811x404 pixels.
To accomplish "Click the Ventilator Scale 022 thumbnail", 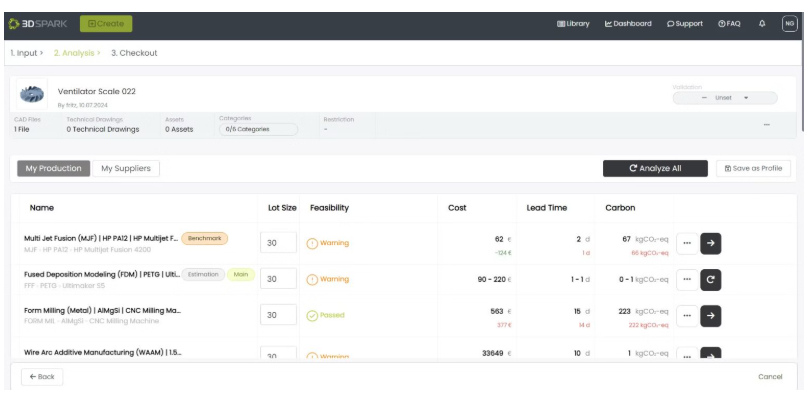I will click(x=33, y=95).
